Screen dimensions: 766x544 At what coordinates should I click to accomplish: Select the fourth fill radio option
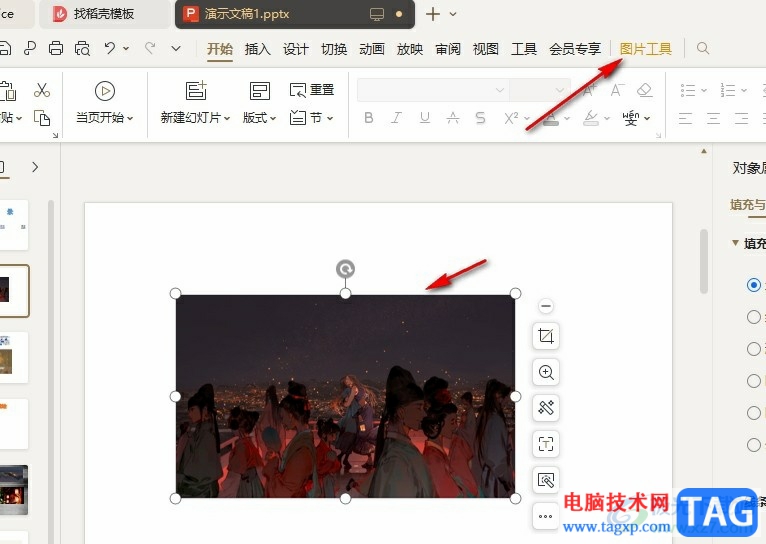tap(754, 381)
